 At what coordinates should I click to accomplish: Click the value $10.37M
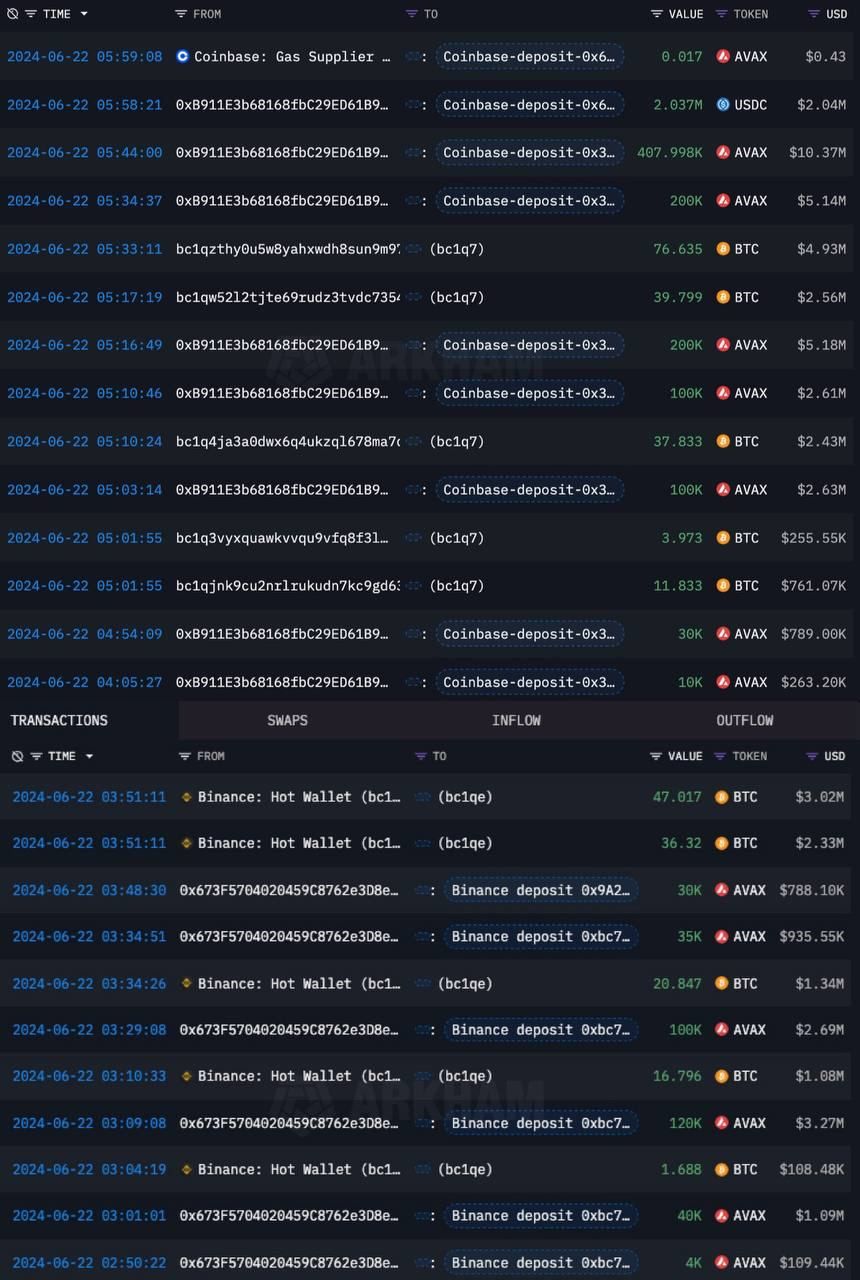(817, 152)
